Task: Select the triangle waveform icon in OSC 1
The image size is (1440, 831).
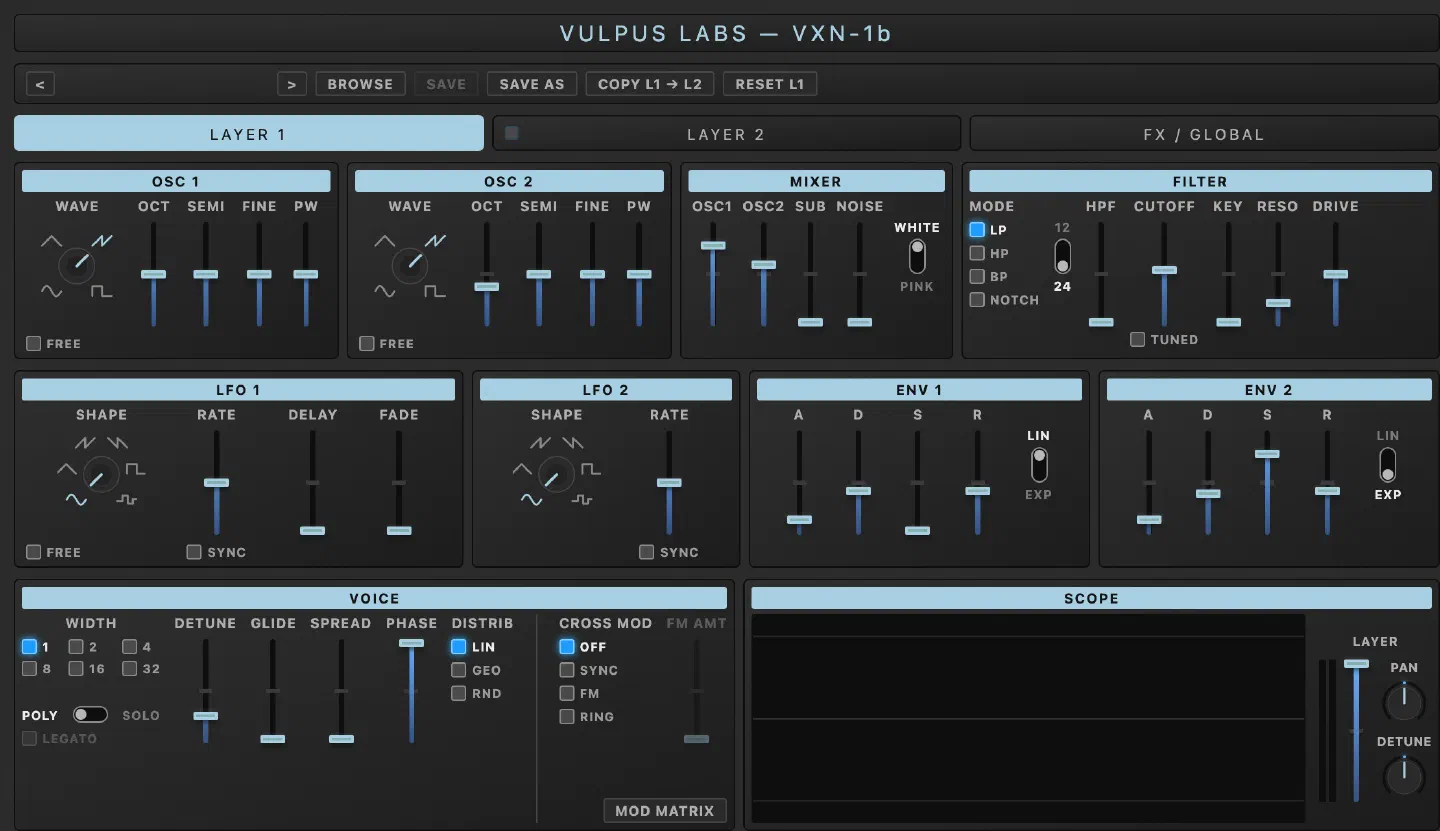Action: (51, 241)
